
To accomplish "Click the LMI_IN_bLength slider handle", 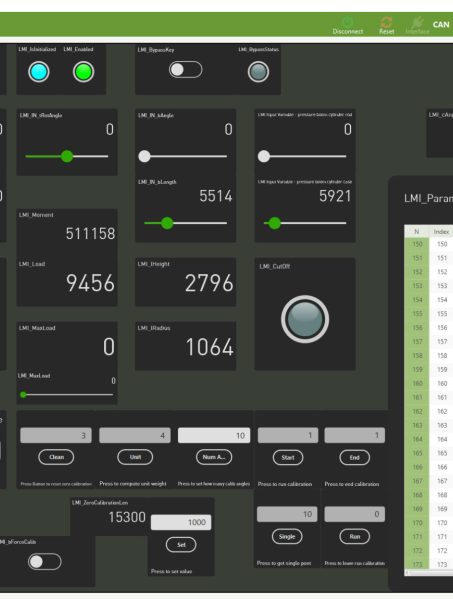I will point(167,223).
